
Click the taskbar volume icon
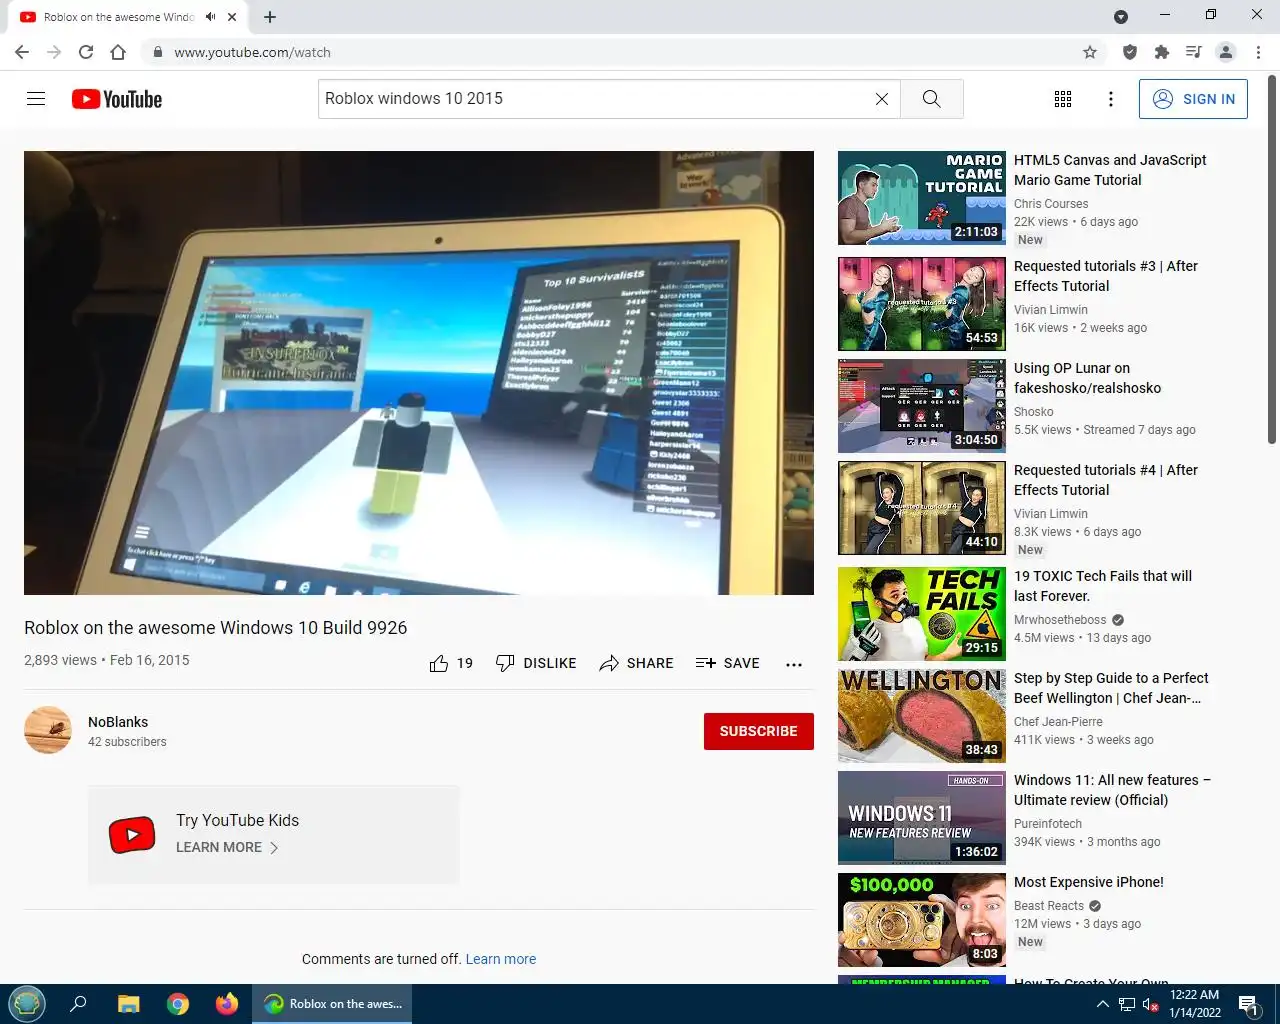[x=1150, y=1004]
